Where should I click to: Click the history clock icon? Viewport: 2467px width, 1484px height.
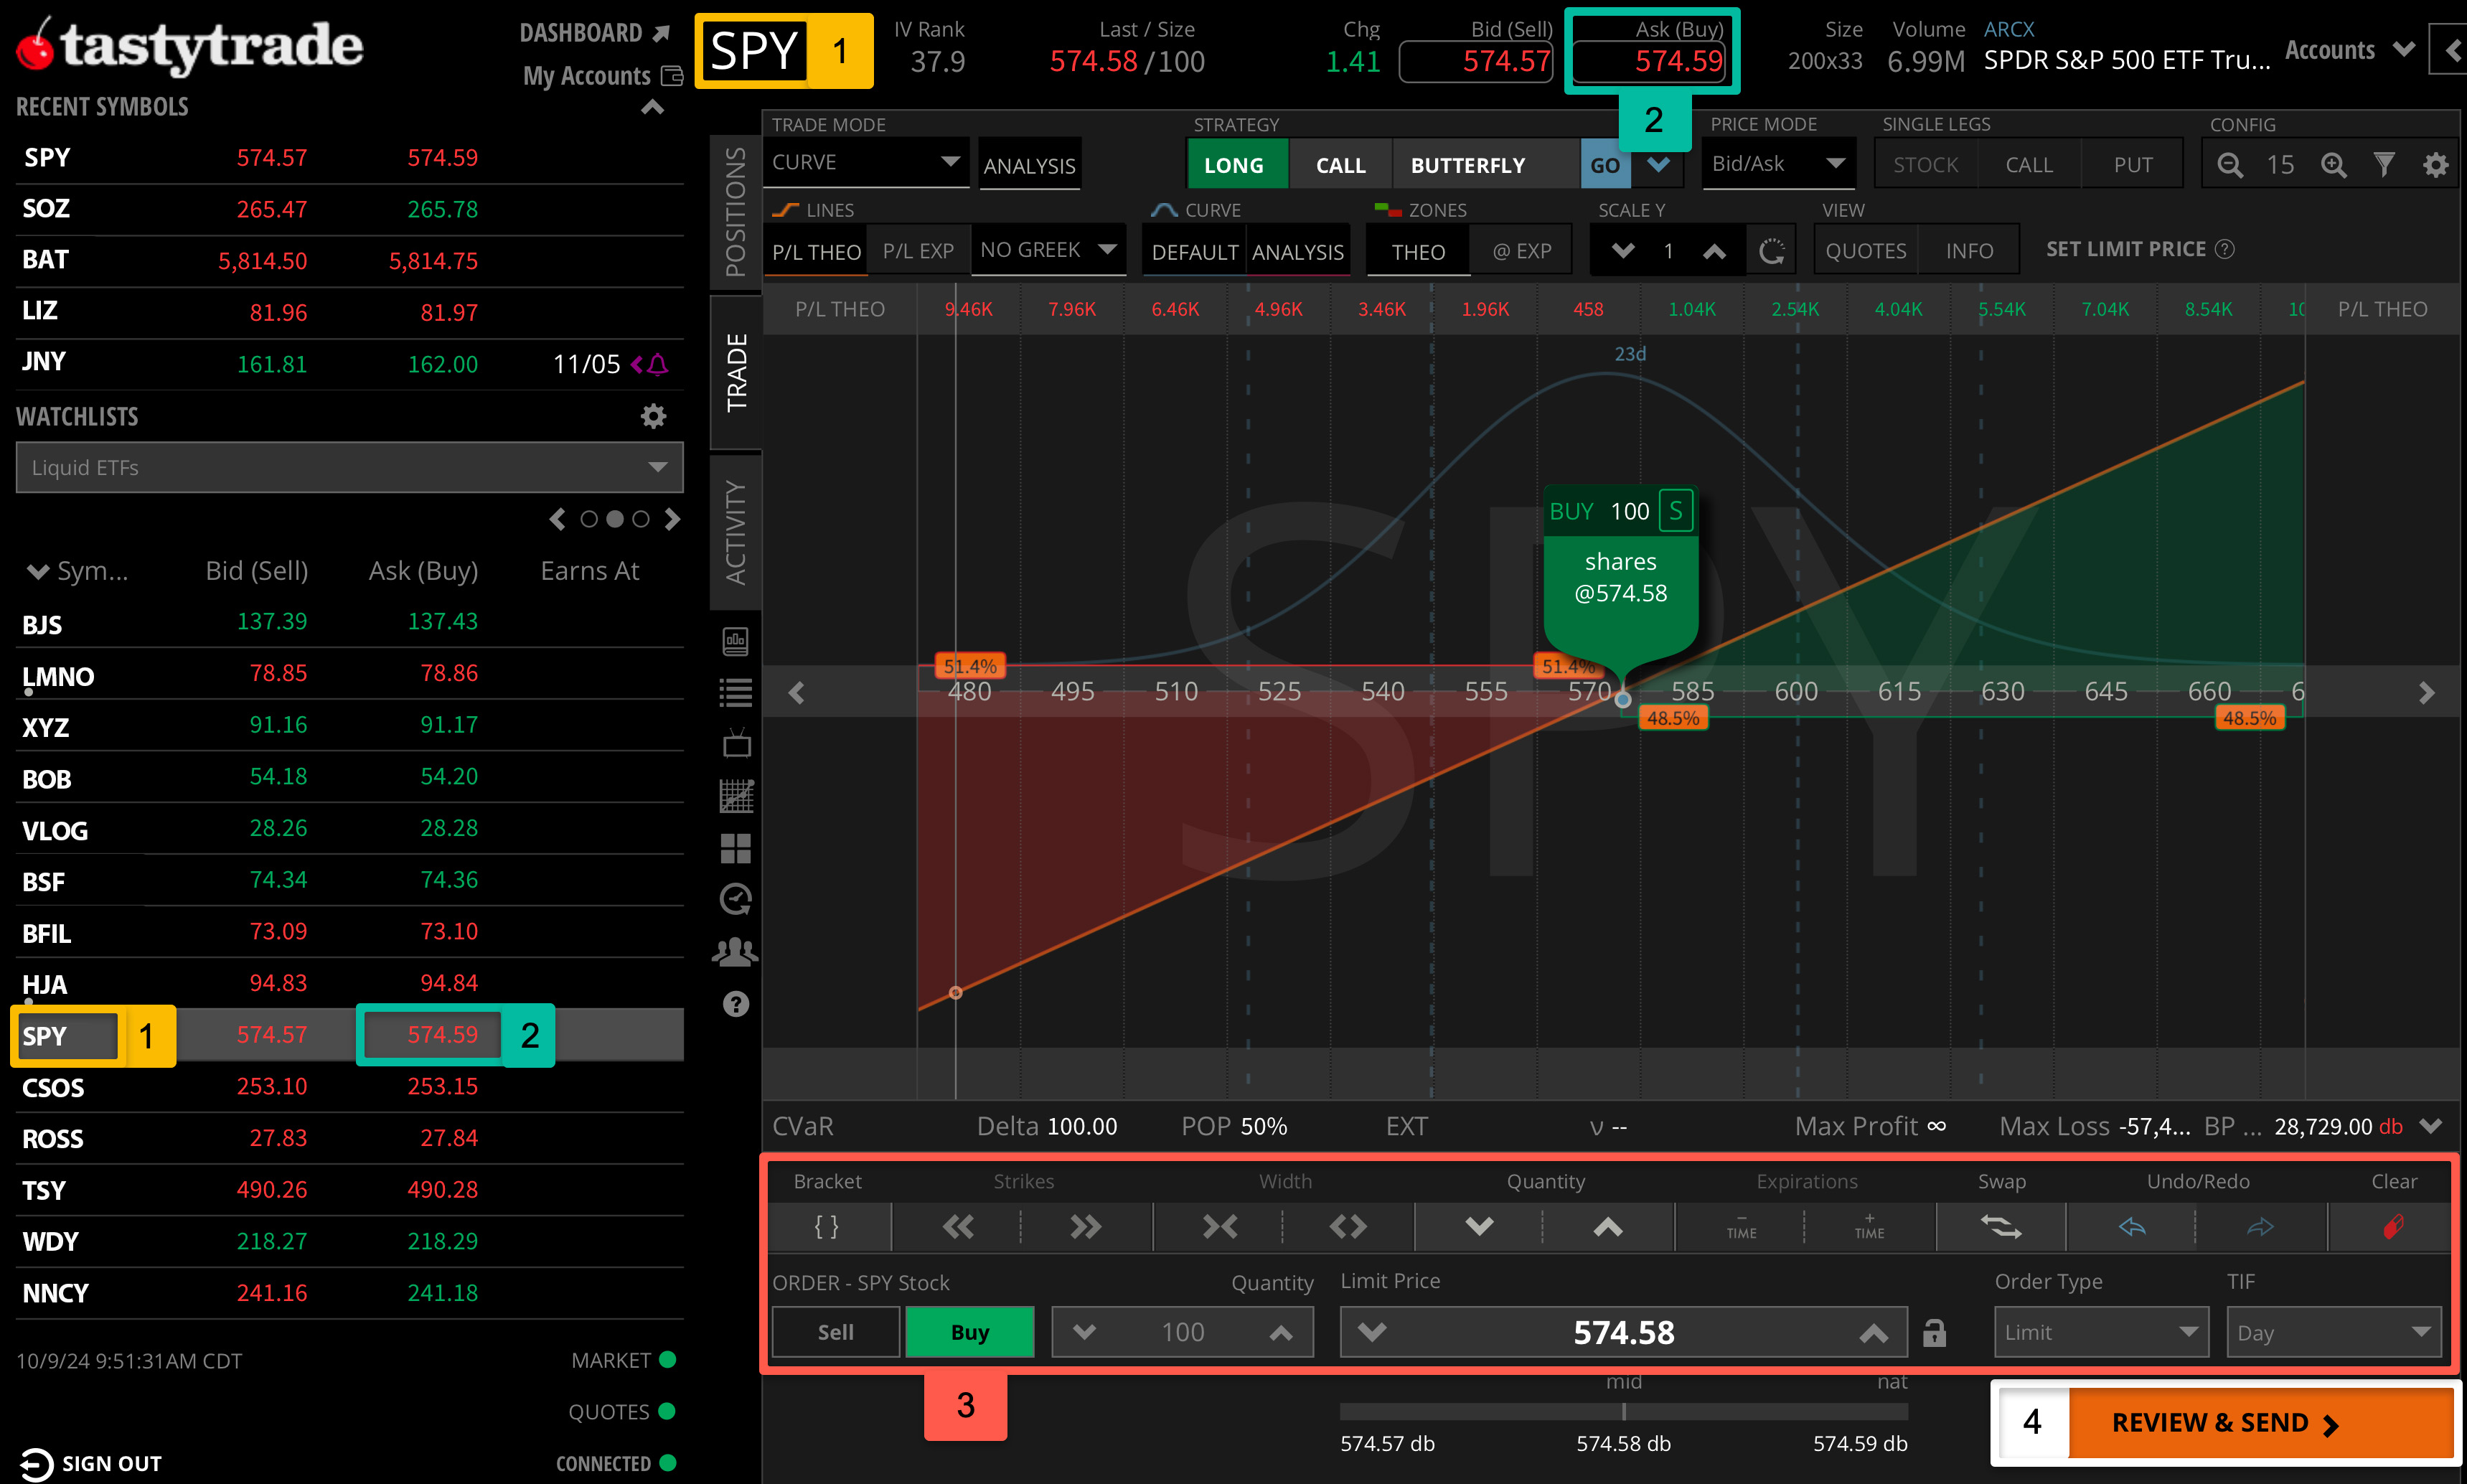pyautogui.click(x=736, y=899)
